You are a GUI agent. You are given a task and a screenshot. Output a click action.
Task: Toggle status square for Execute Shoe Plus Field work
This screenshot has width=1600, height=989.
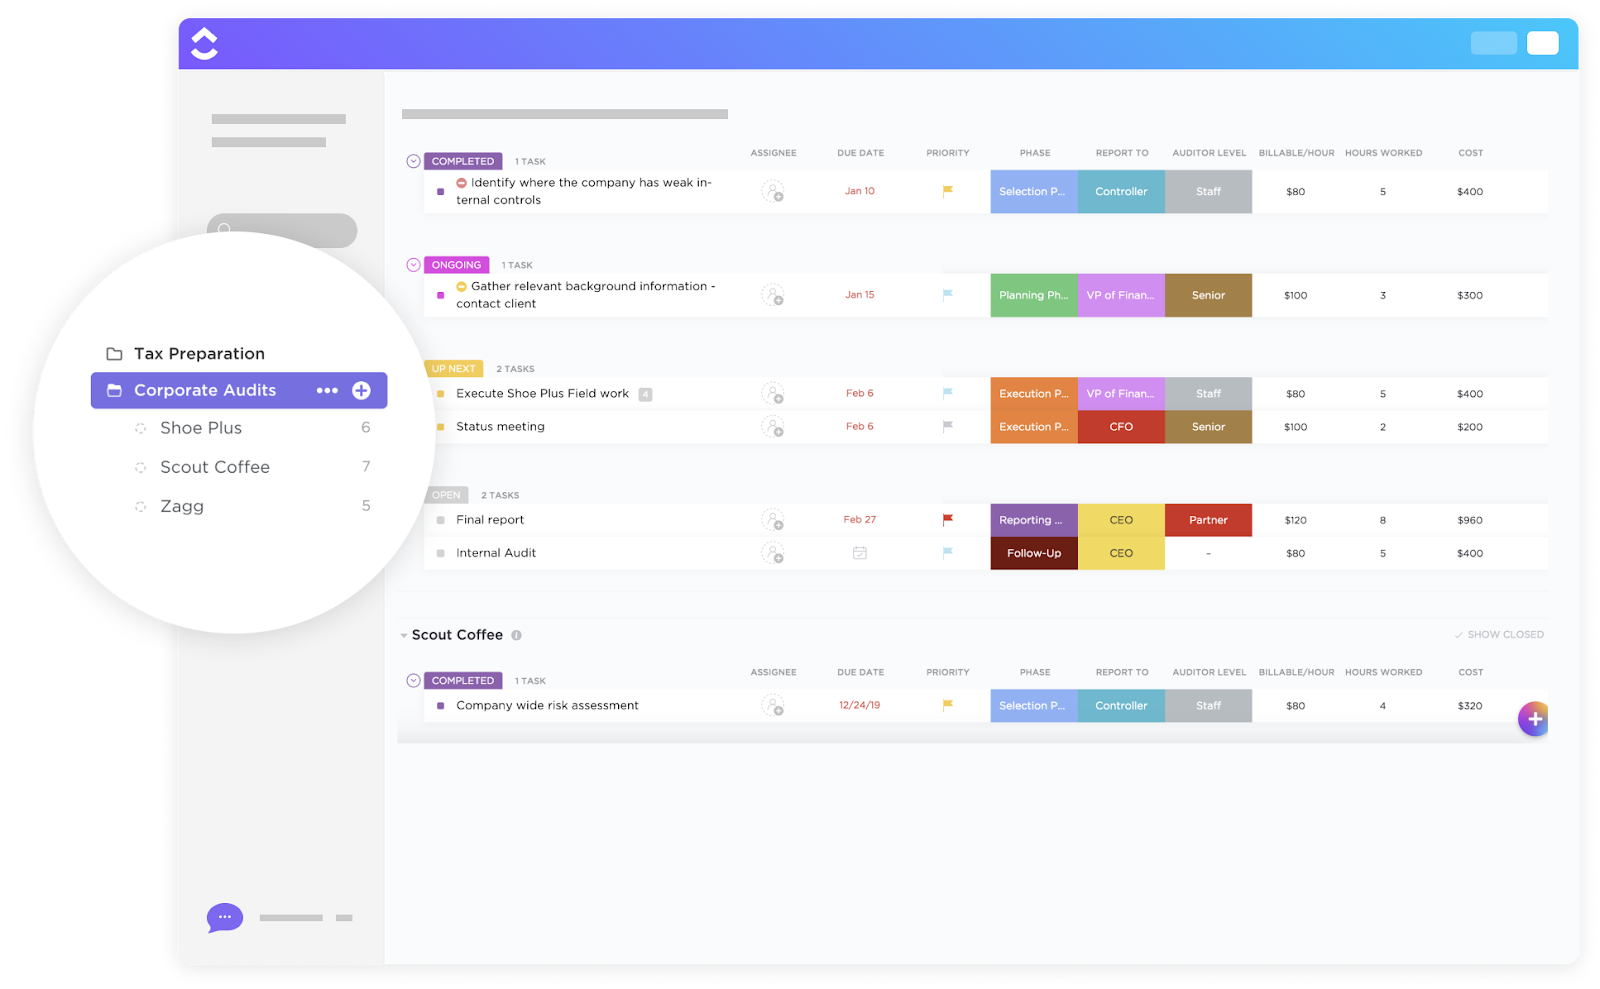(441, 394)
